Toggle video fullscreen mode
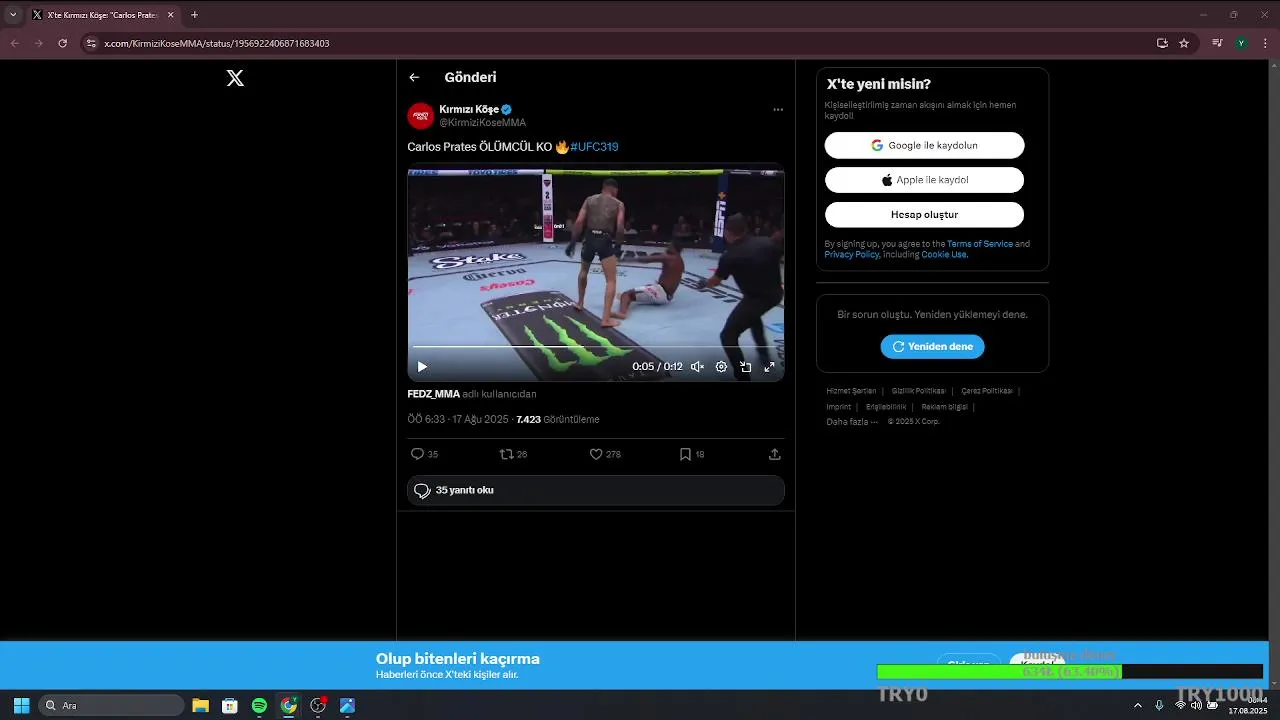The width and height of the screenshot is (1280, 720). tap(769, 367)
